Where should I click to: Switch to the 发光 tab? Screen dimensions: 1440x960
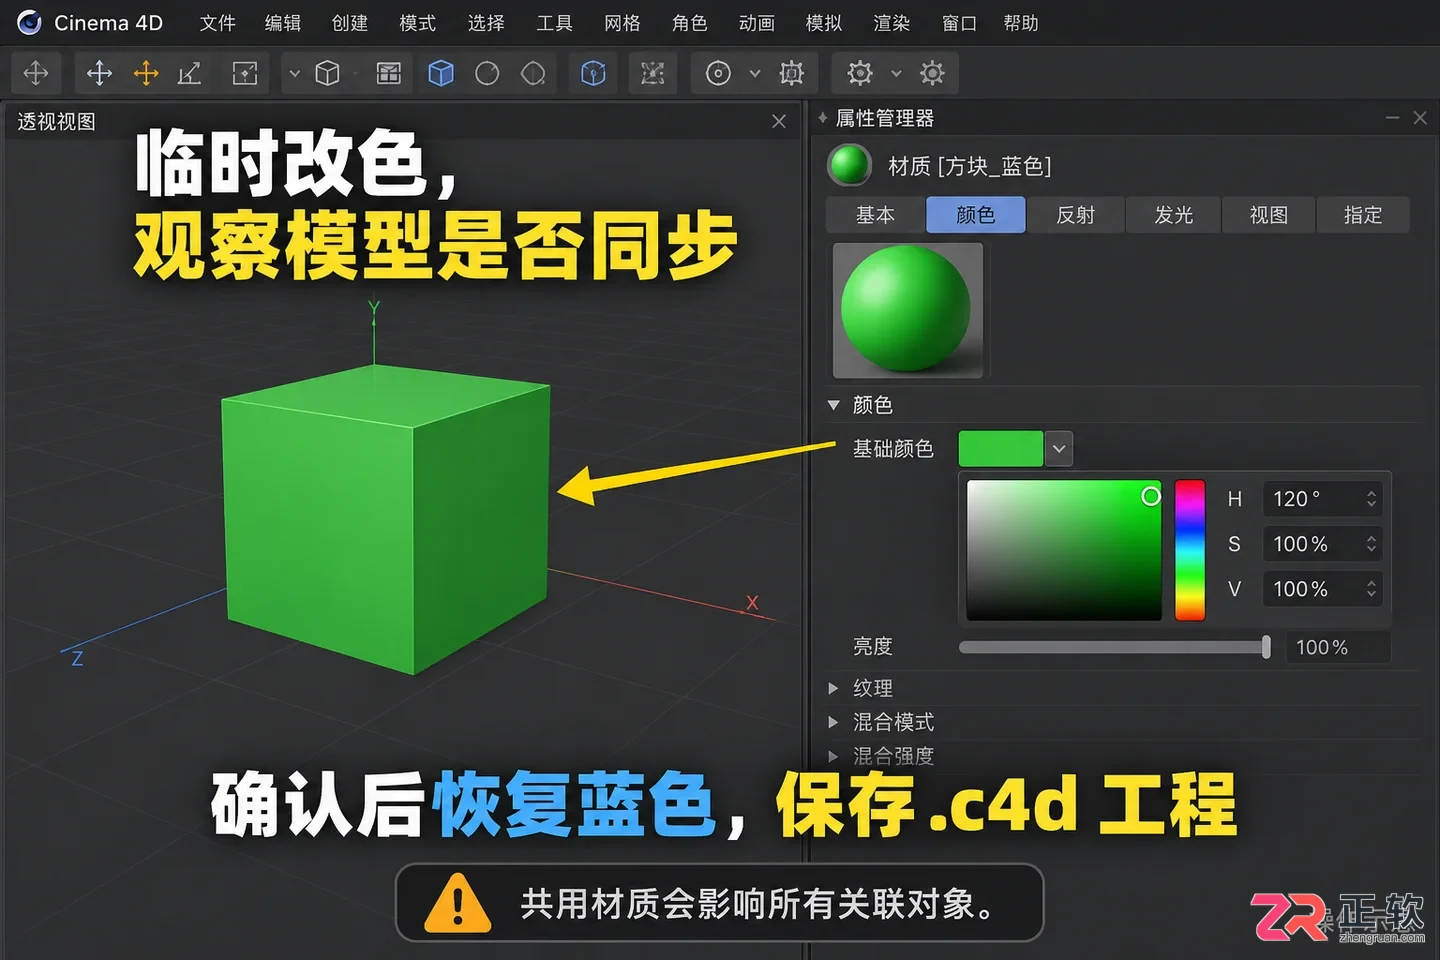point(1173,215)
